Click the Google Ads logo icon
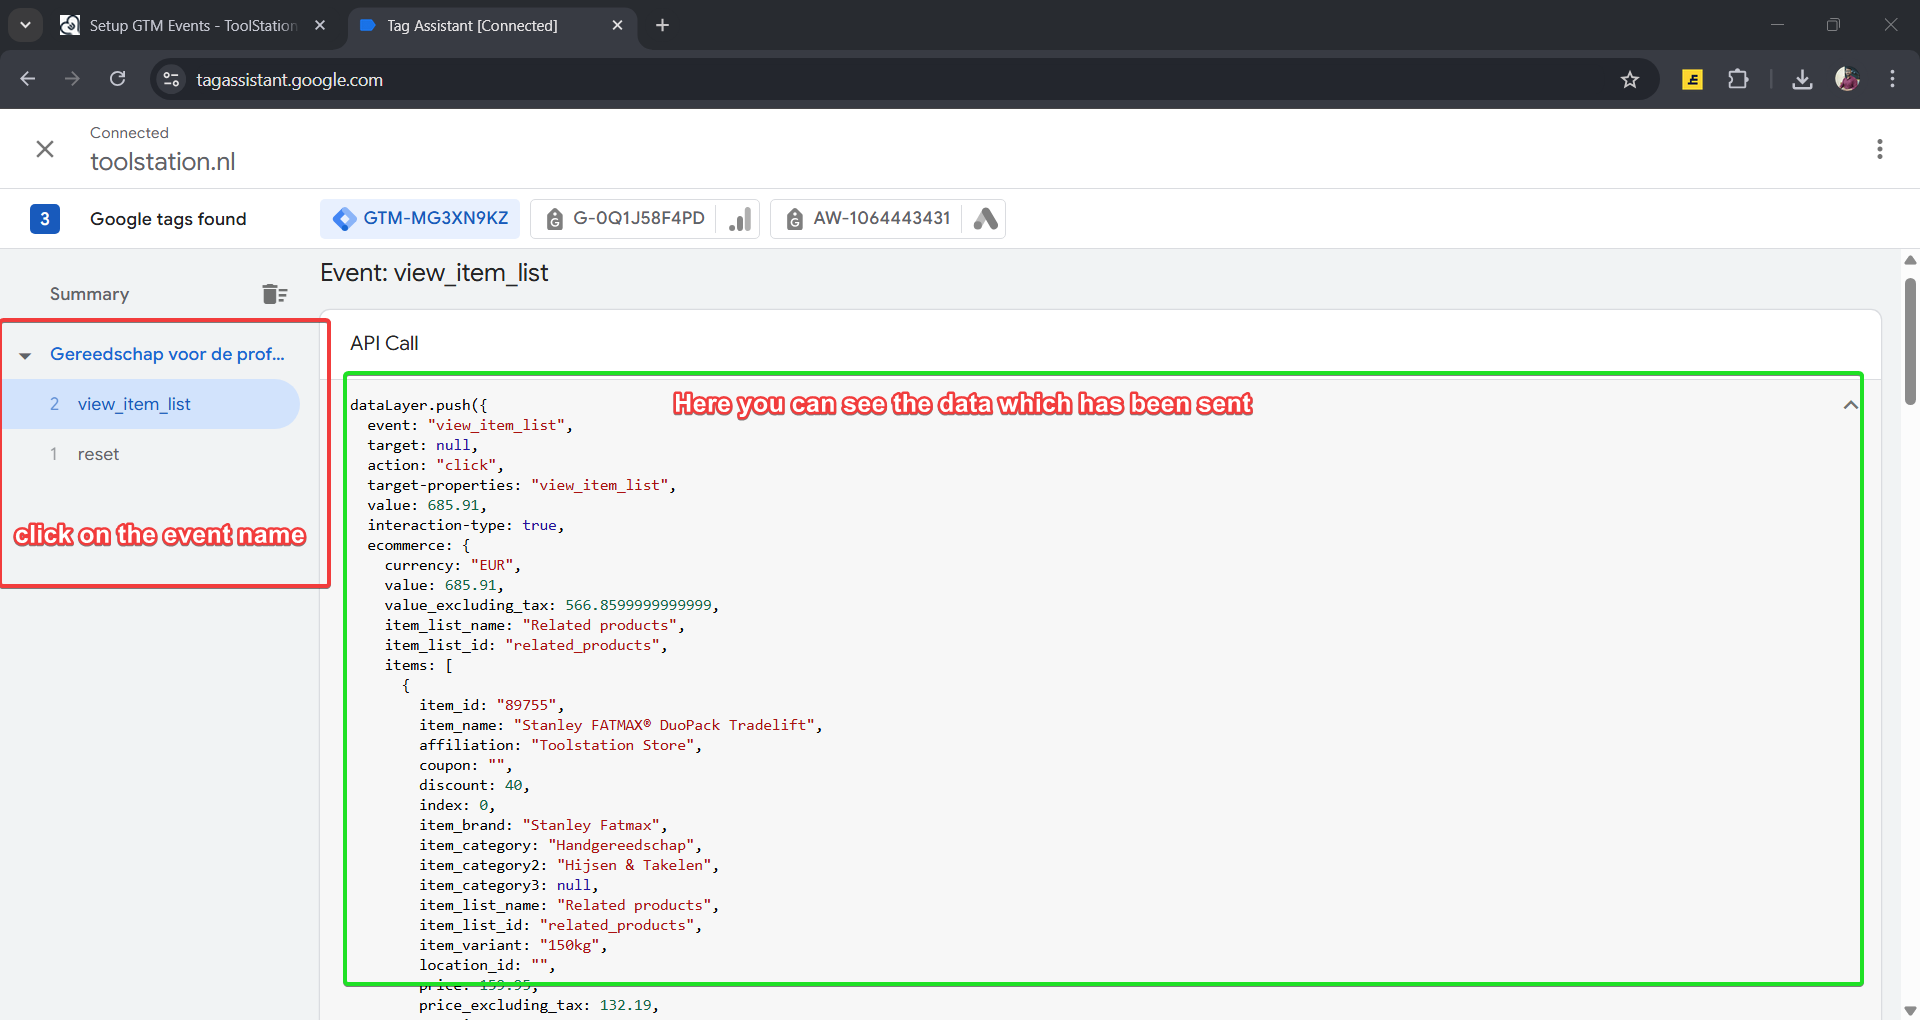 point(985,219)
